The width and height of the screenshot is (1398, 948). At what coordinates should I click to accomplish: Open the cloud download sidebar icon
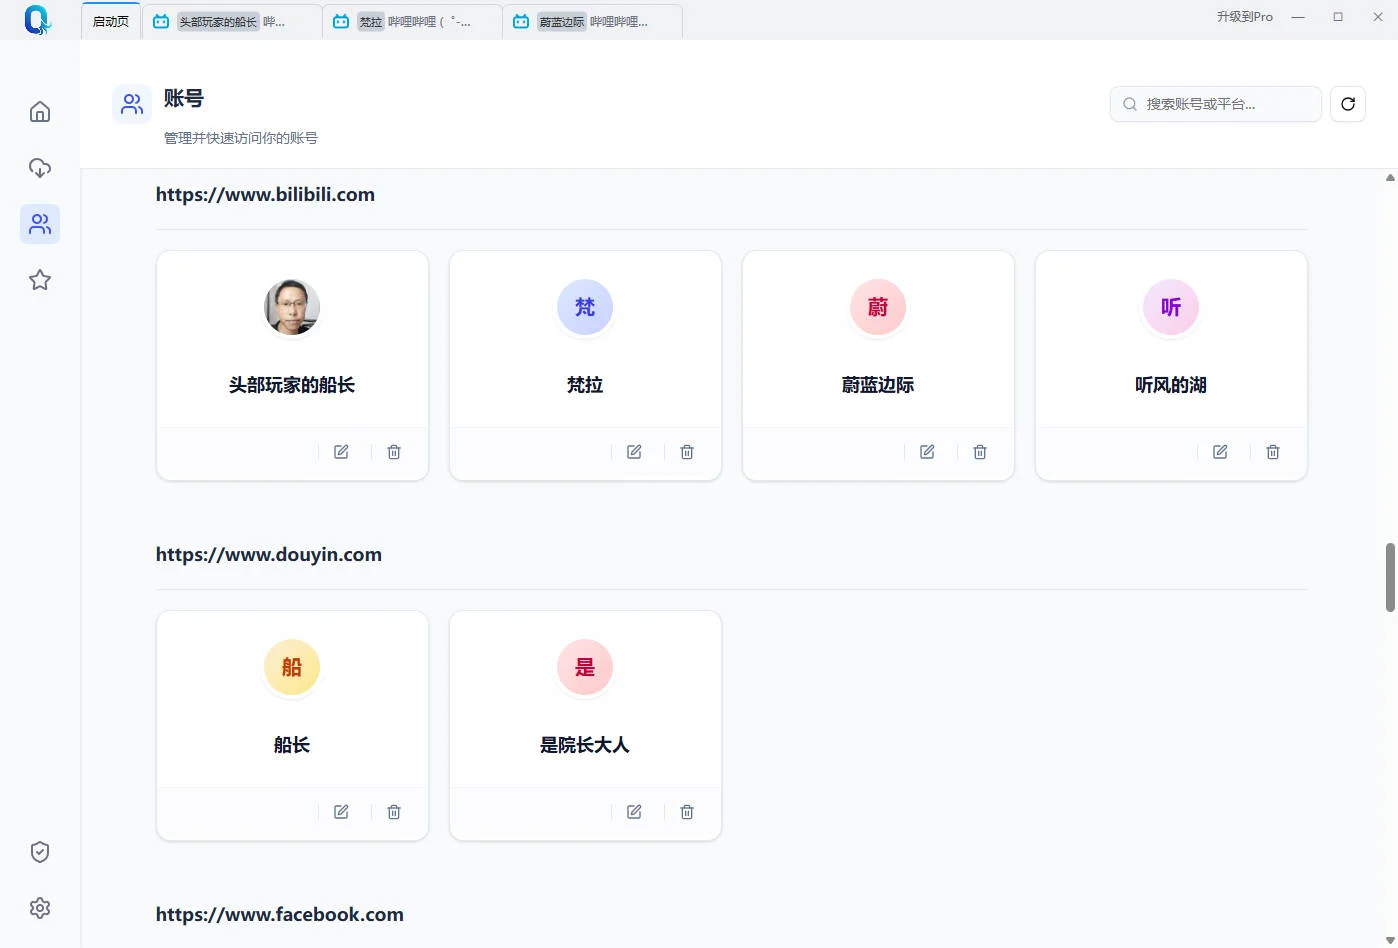coord(40,168)
